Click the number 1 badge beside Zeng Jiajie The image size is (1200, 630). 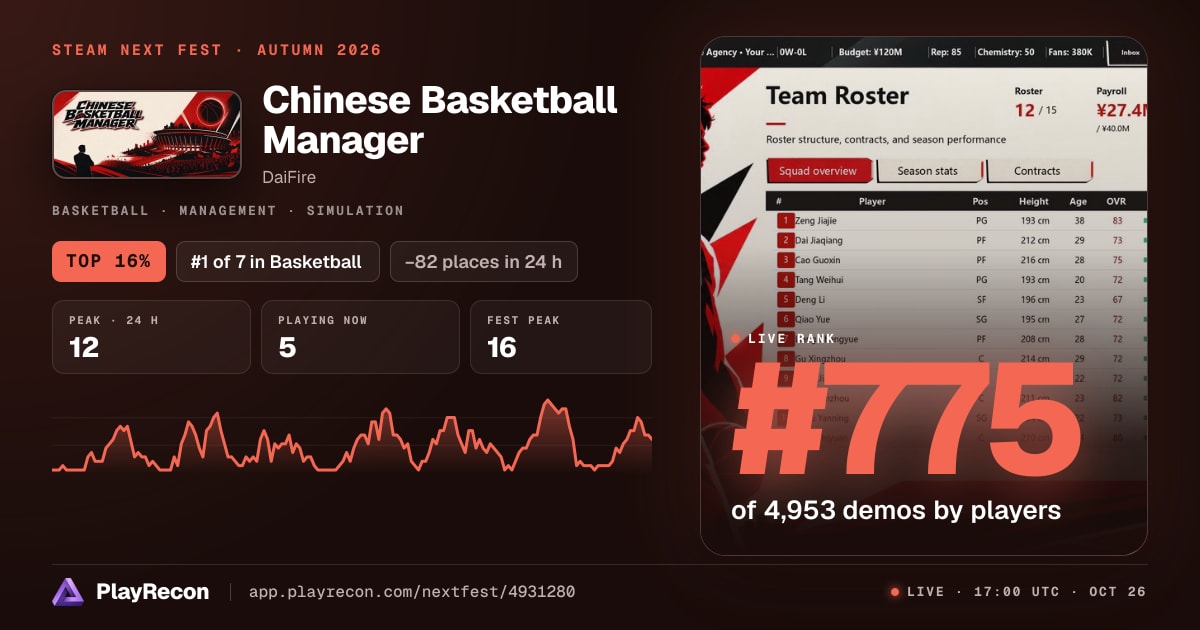(x=785, y=220)
